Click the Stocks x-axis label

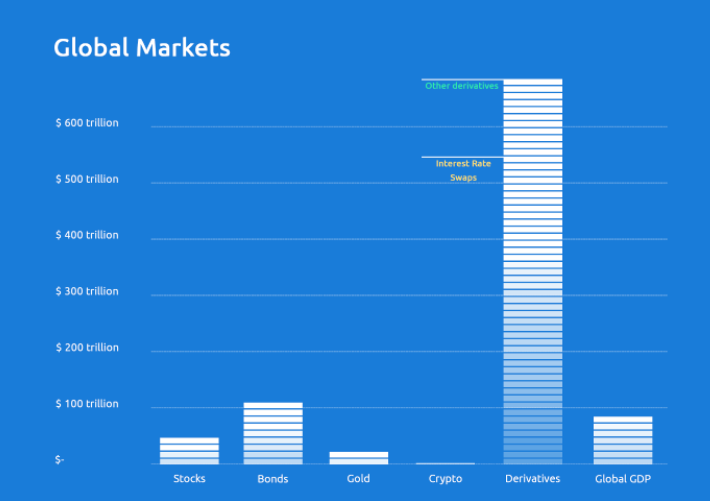click(189, 479)
